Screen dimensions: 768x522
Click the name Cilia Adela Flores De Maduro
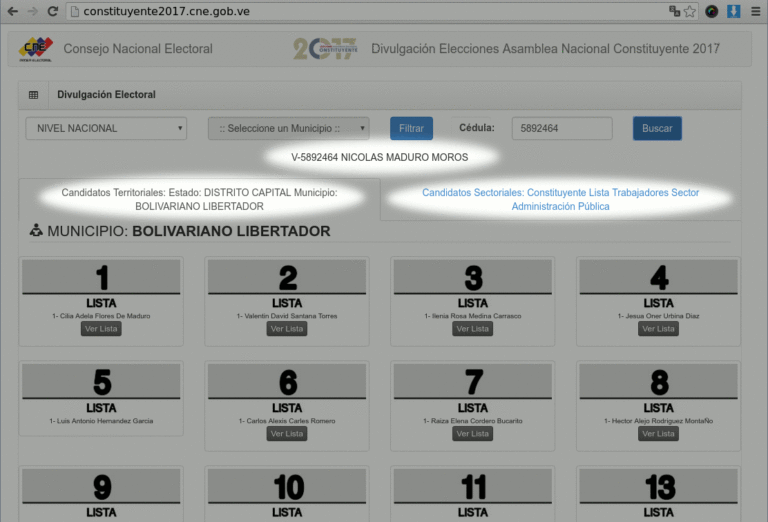[x=105, y=316]
